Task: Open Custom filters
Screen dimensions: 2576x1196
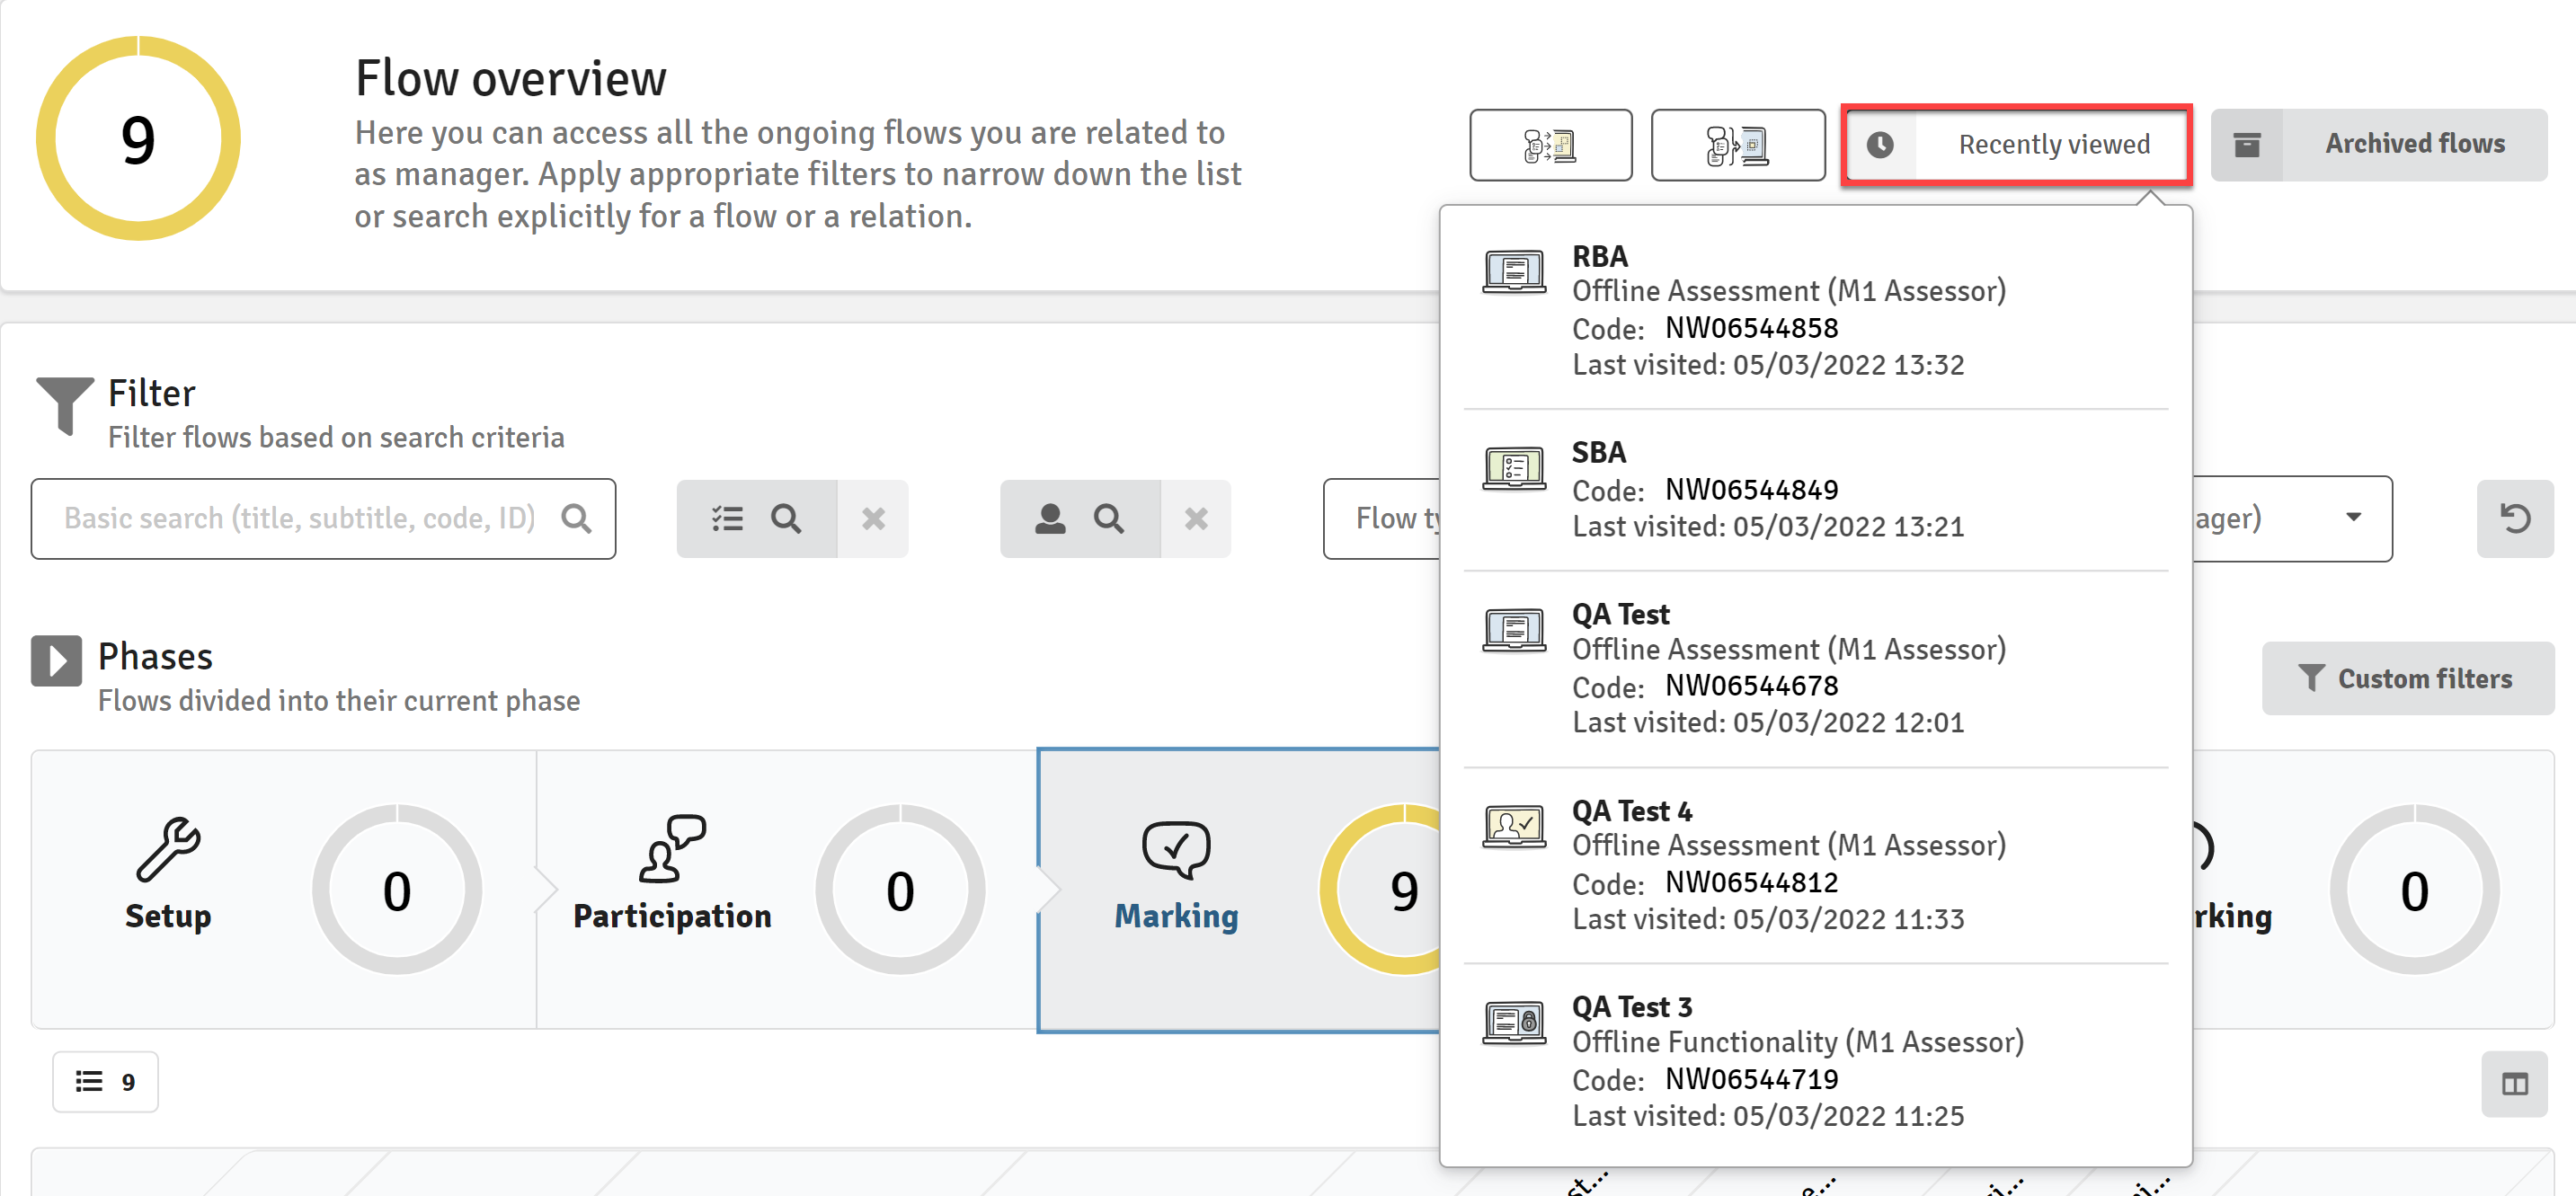Action: (2407, 679)
